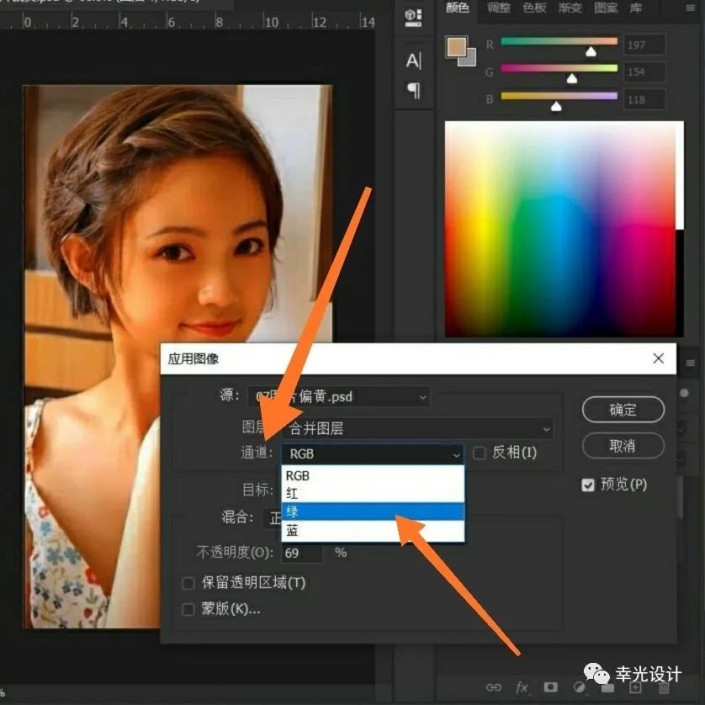Click the new adjustment layer half-circle icon
The image size is (705, 705).
point(579,687)
